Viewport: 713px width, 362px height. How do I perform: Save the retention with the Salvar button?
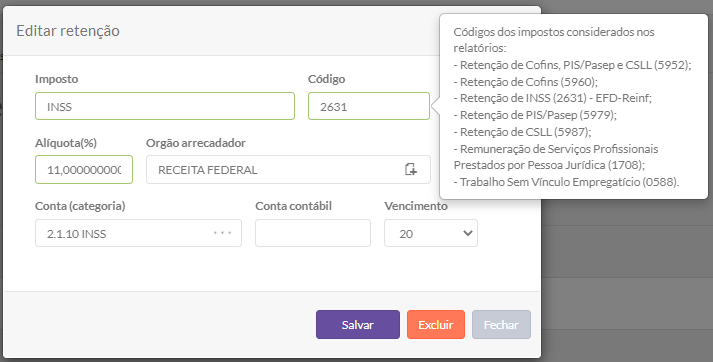358,325
